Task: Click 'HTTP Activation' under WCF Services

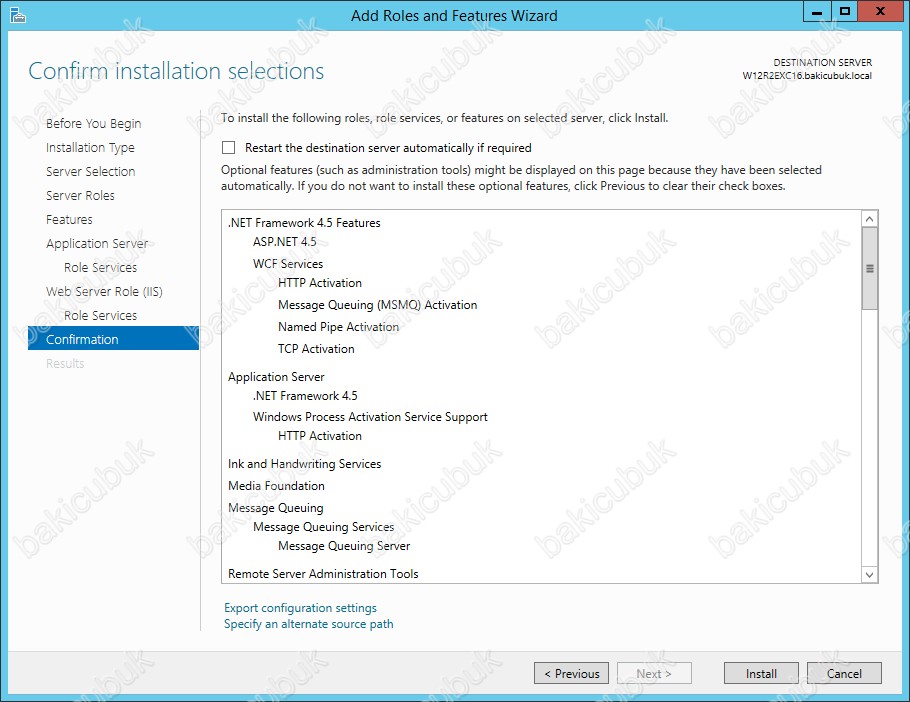Action: [x=320, y=283]
